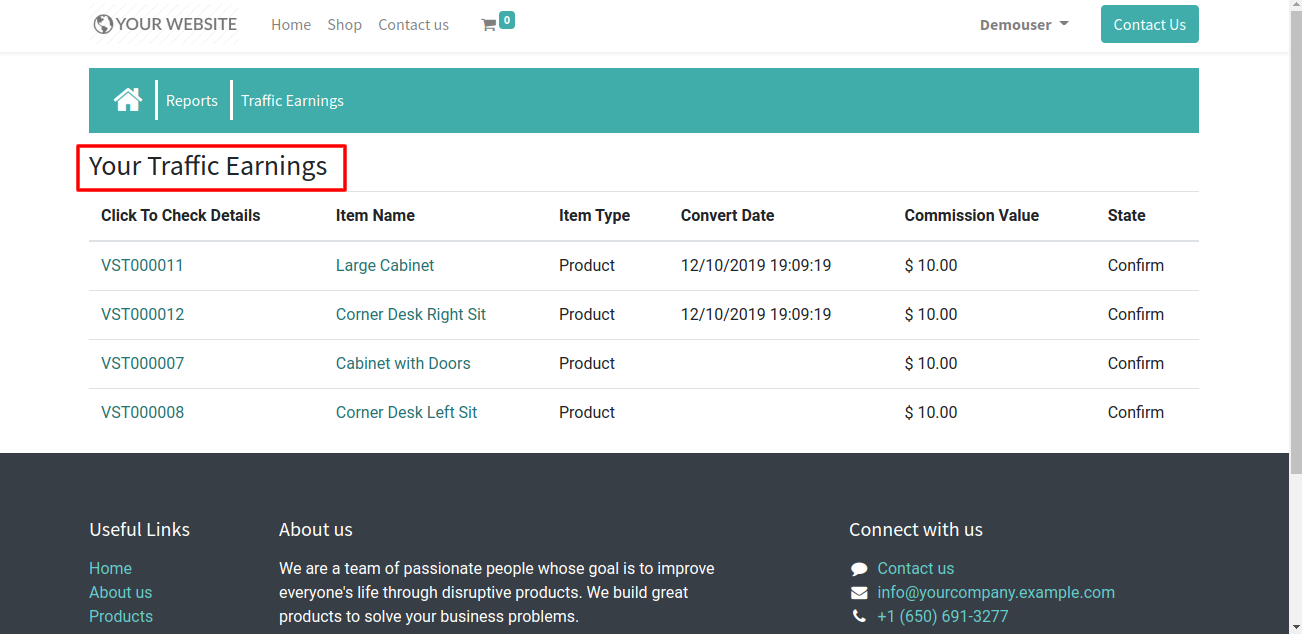This screenshot has width=1302, height=634.
Task: Open the shopping cart icon
Action: click(489, 25)
